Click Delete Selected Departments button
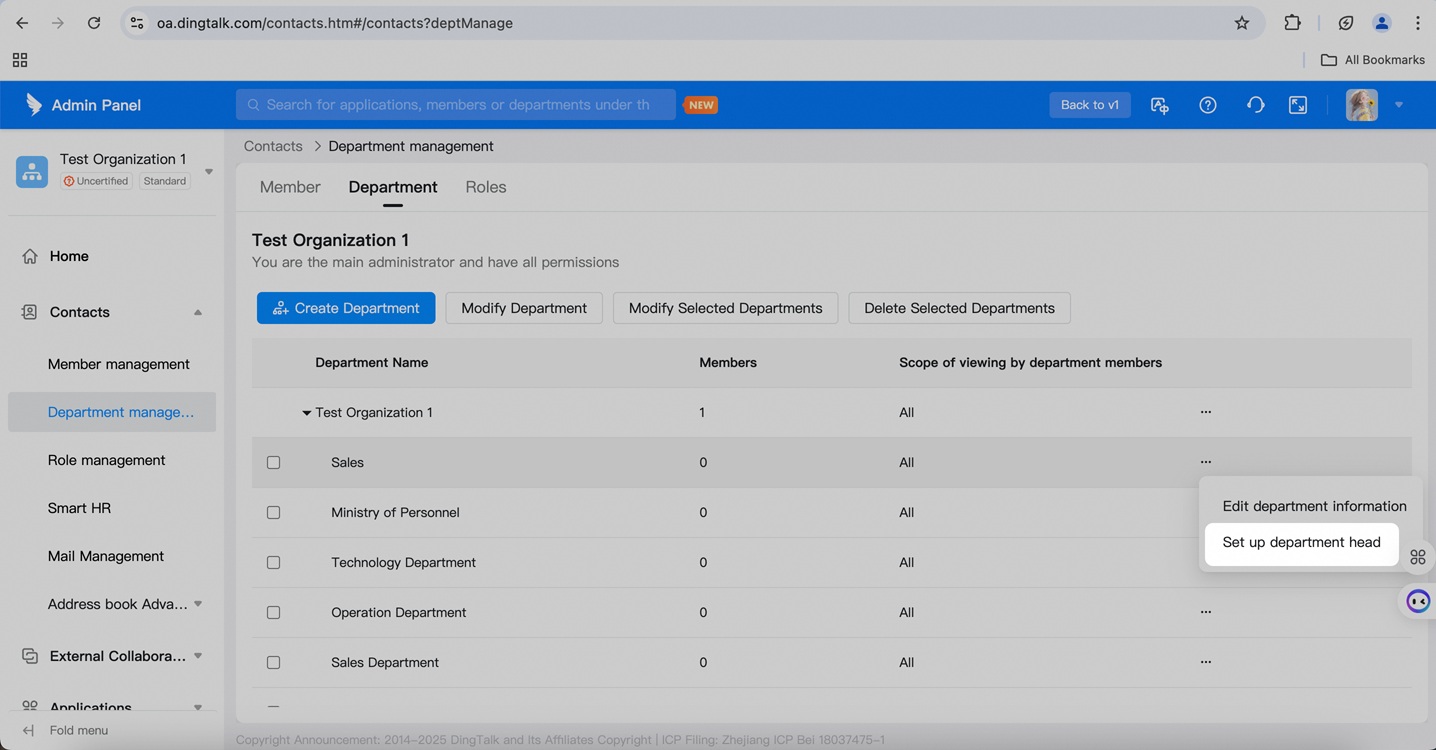Screen dimensions: 1436x750 [x=960, y=308]
